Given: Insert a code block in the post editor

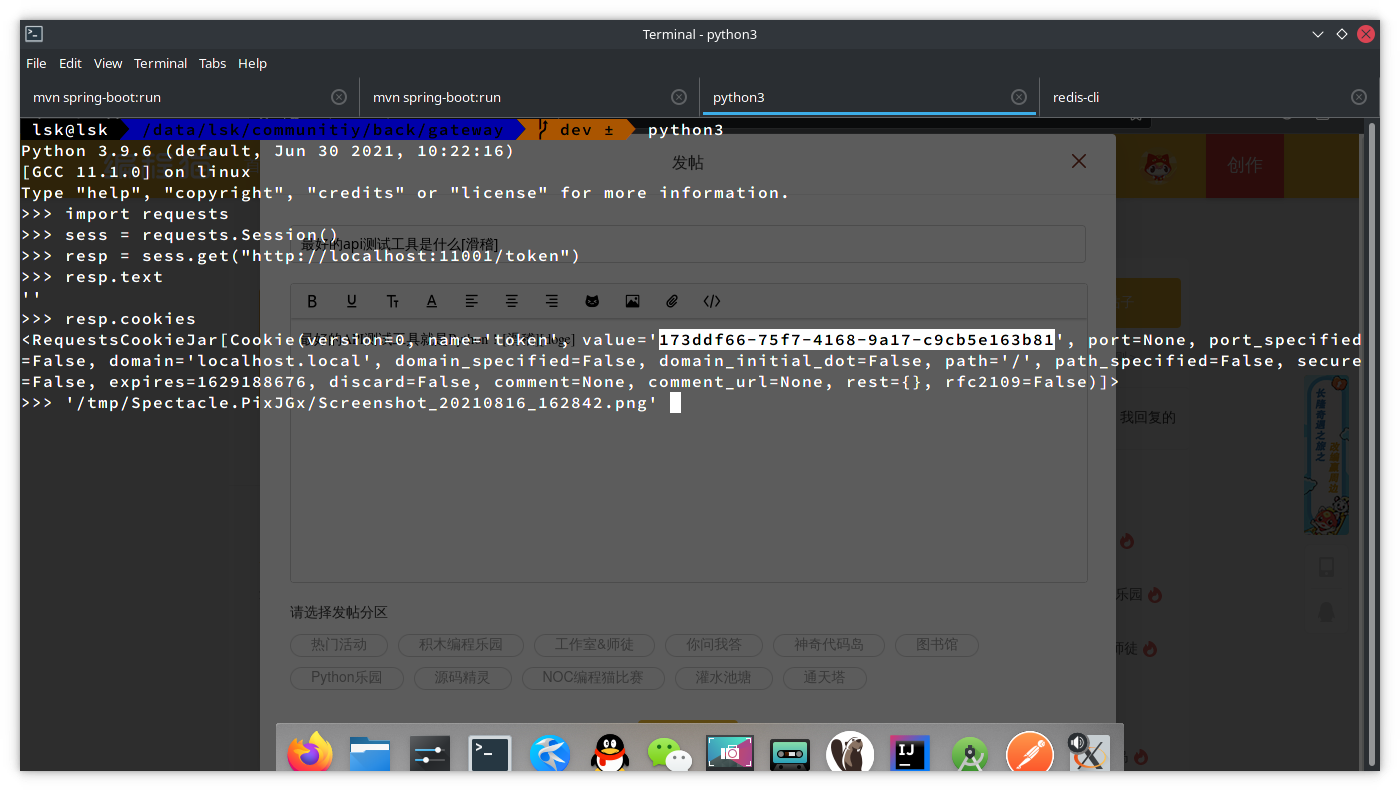Looking at the screenshot, I should tap(712, 301).
